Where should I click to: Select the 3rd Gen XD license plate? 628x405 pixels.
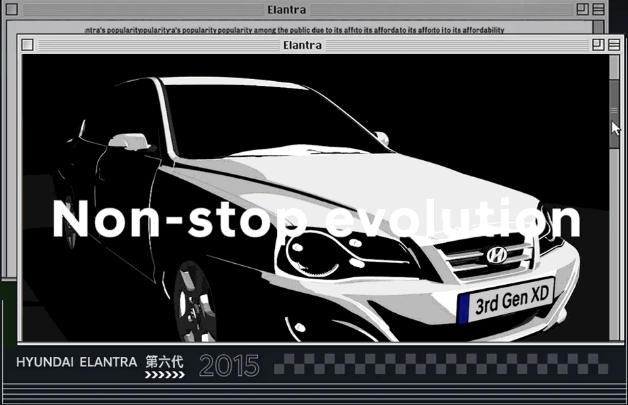(x=512, y=303)
